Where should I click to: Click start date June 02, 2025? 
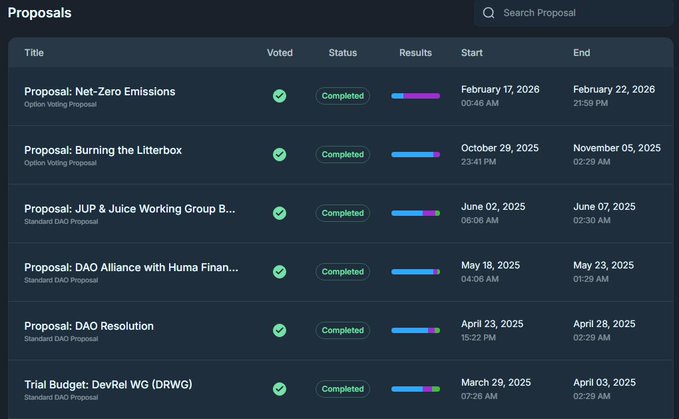(493, 207)
